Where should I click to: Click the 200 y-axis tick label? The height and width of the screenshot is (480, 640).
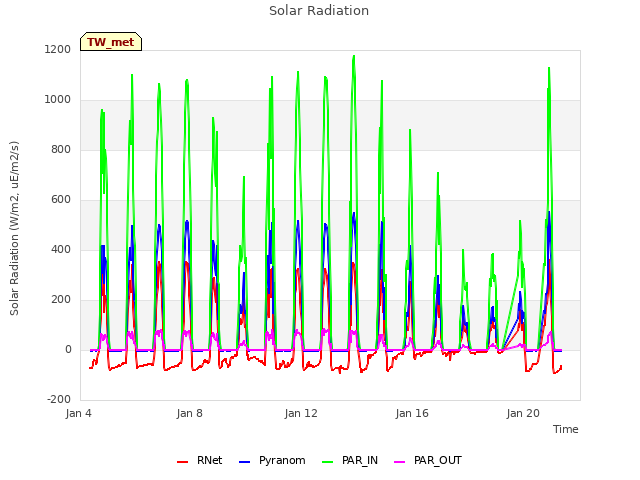coord(61,300)
